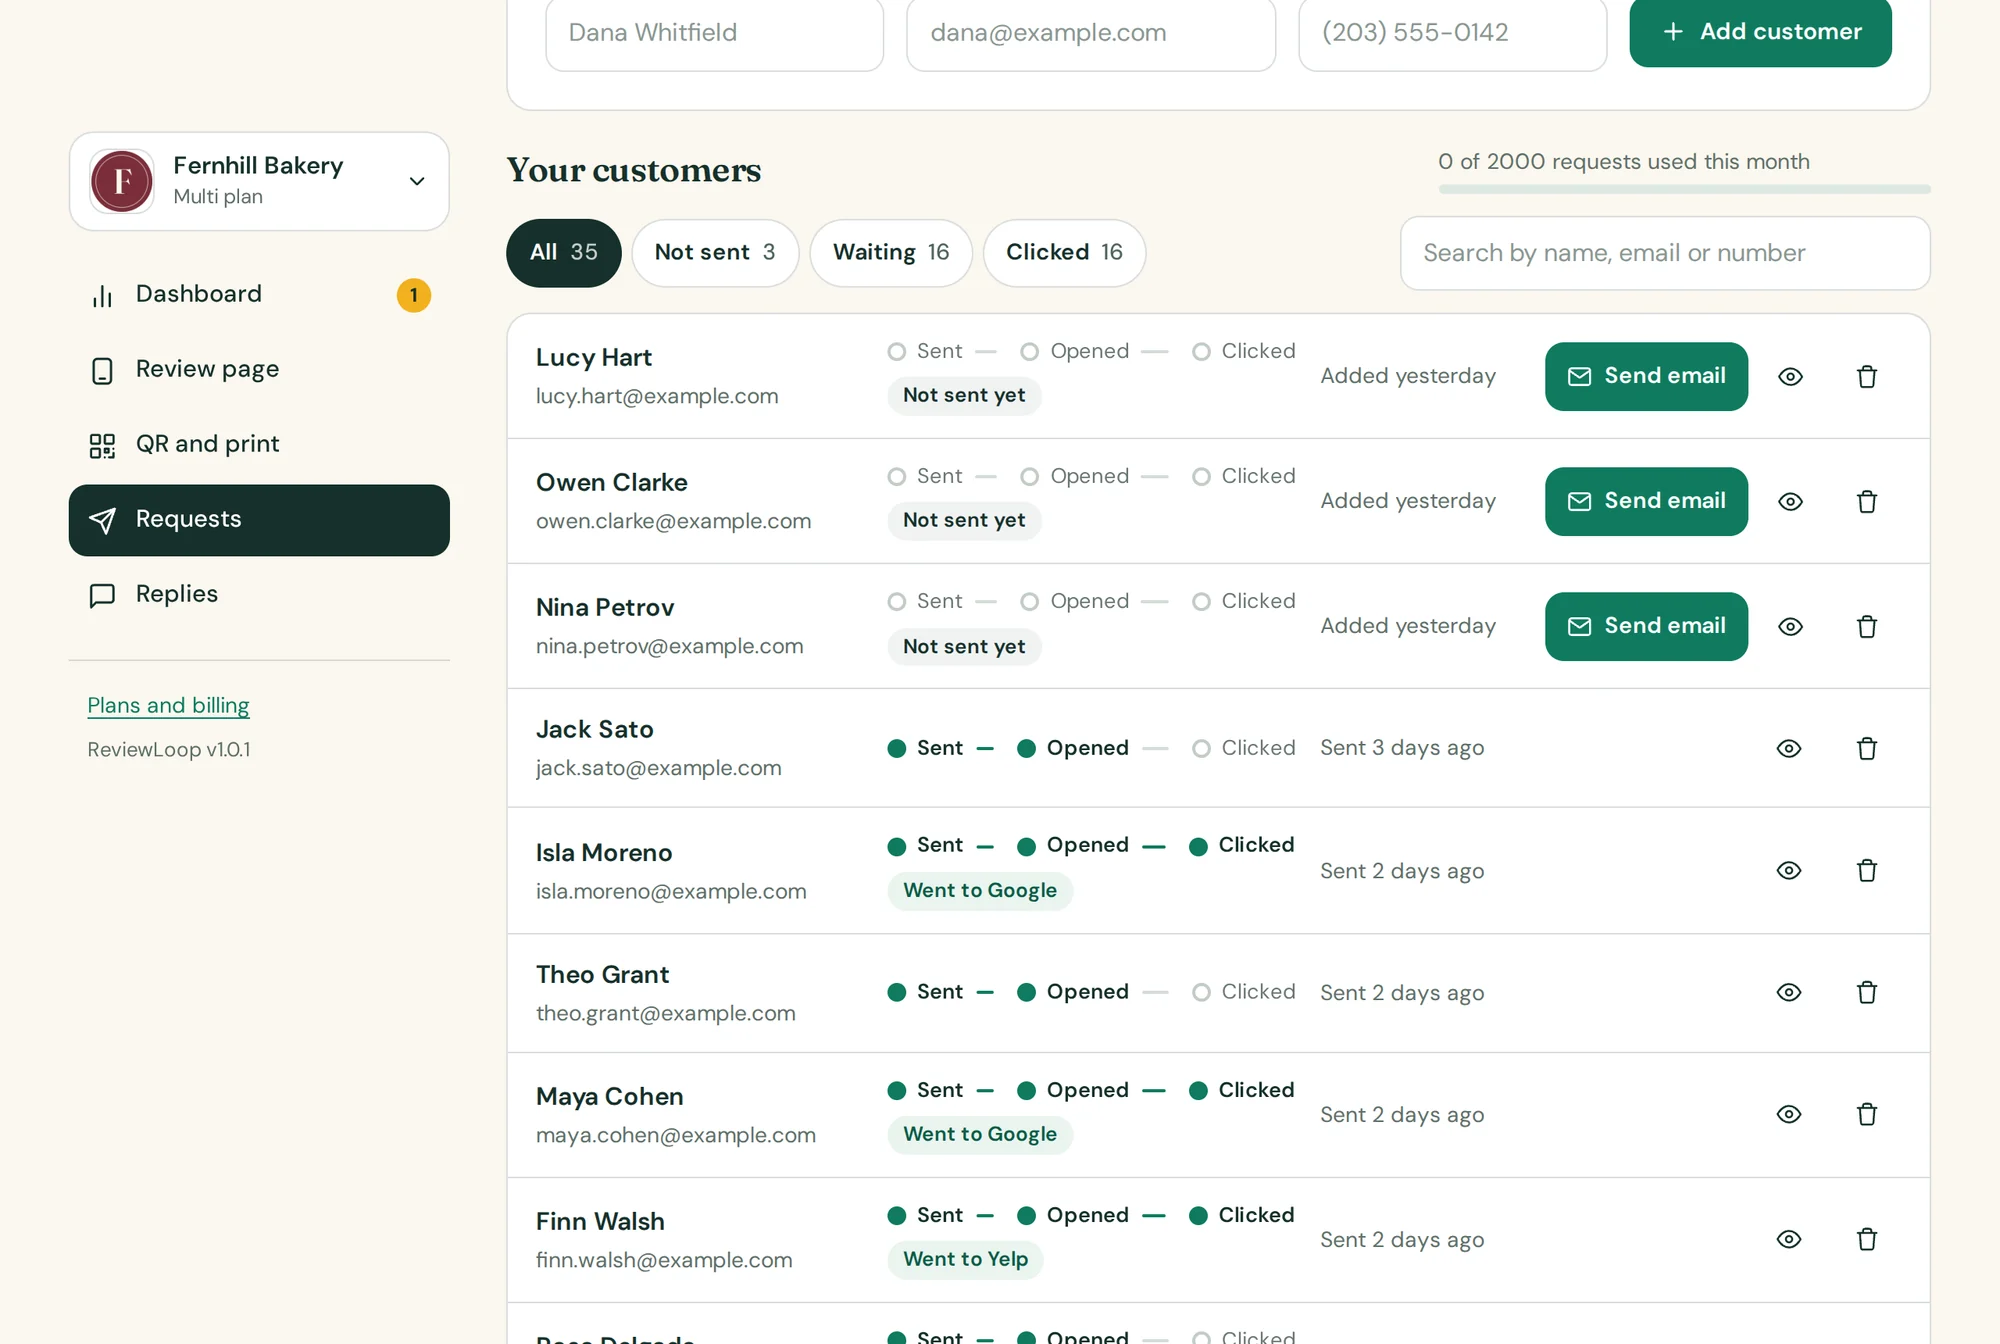Select Requests in the sidebar

click(x=259, y=520)
